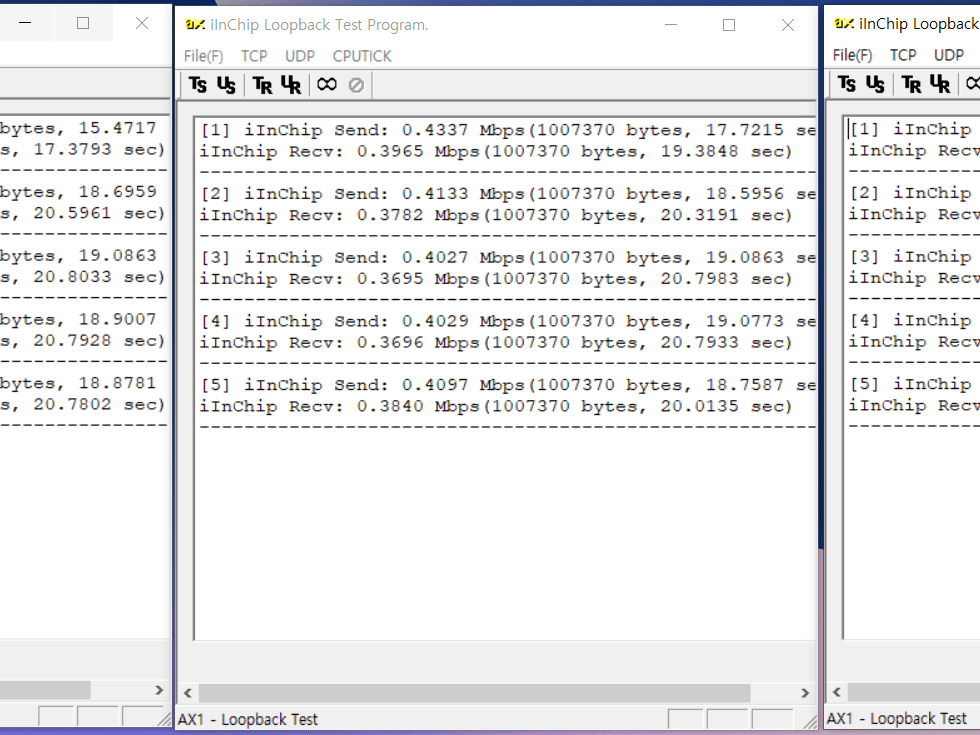980x735 pixels.
Task: Minimize the left window
Action: pyautogui.click(x=25, y=24)
